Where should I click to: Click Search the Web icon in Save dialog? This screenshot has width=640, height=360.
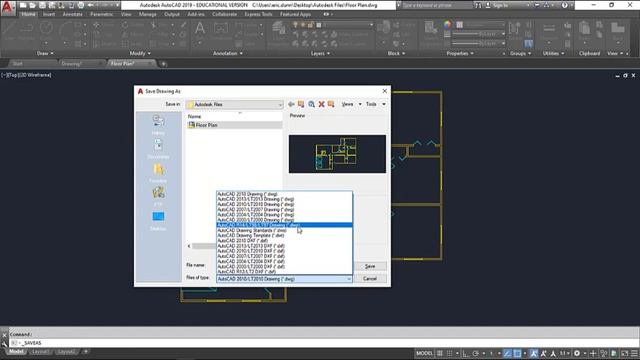point(311,104)
